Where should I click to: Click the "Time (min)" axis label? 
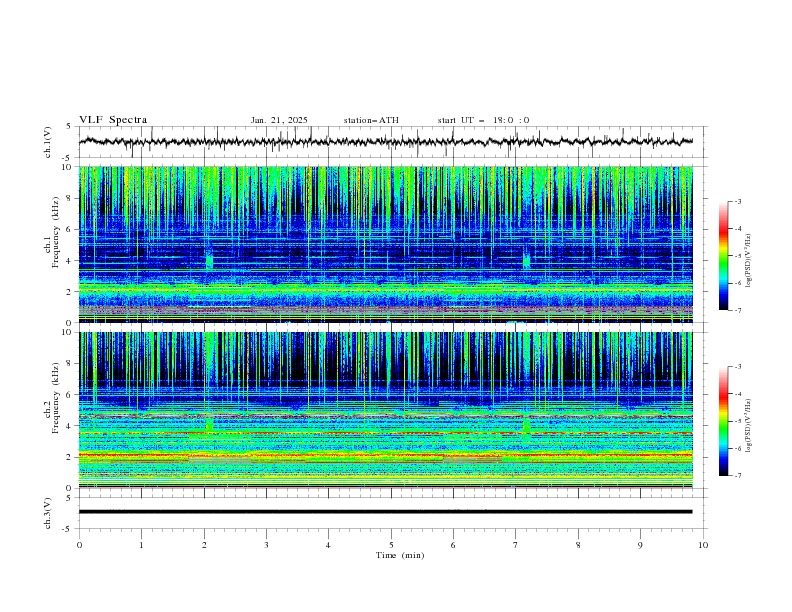[x=400, y=555]
